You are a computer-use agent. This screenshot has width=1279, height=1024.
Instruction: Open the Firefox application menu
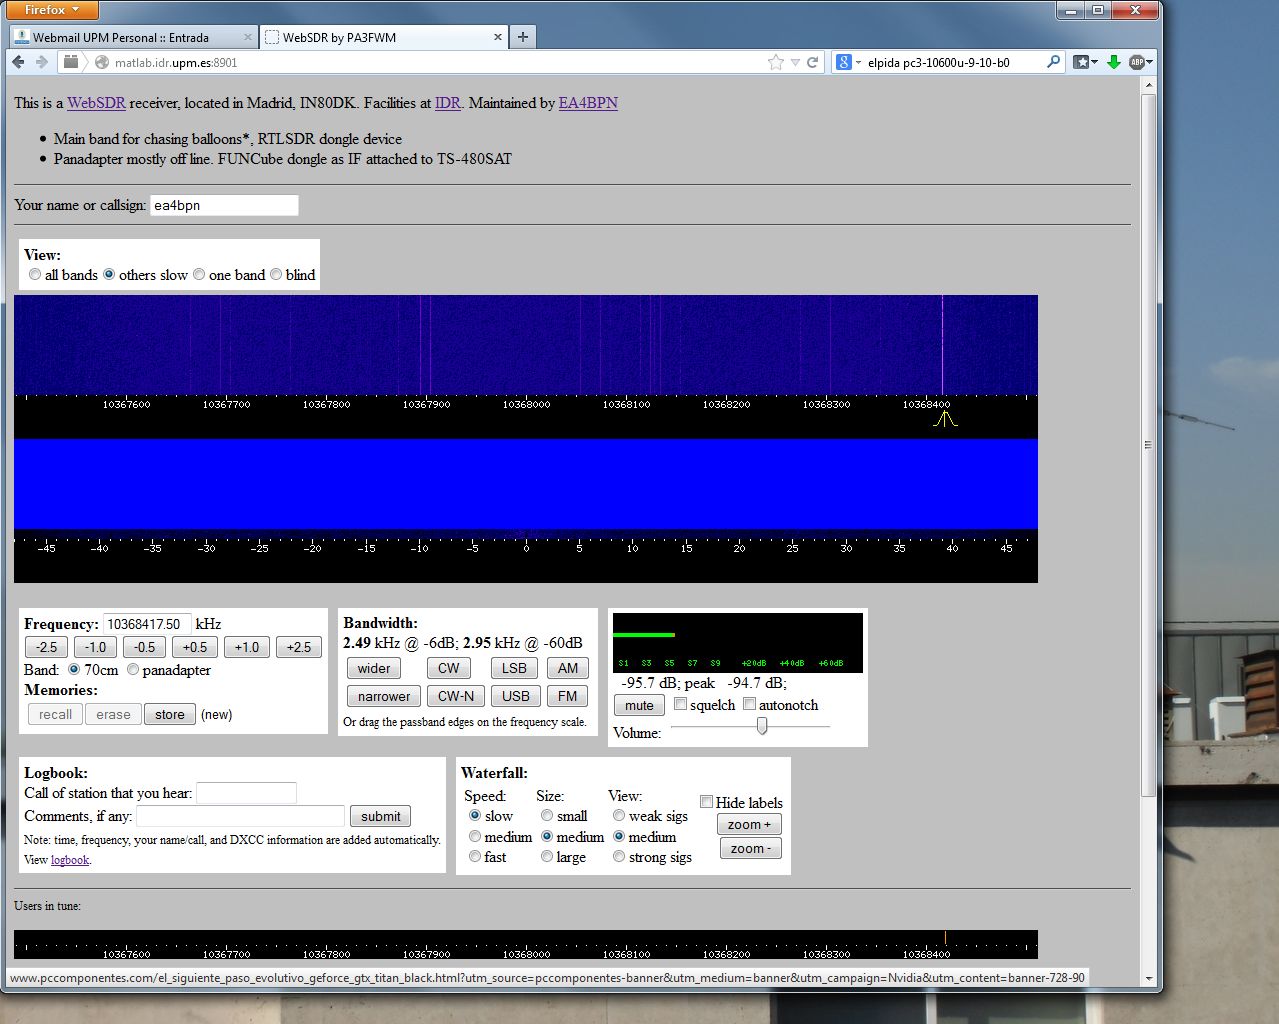[50, 10]
